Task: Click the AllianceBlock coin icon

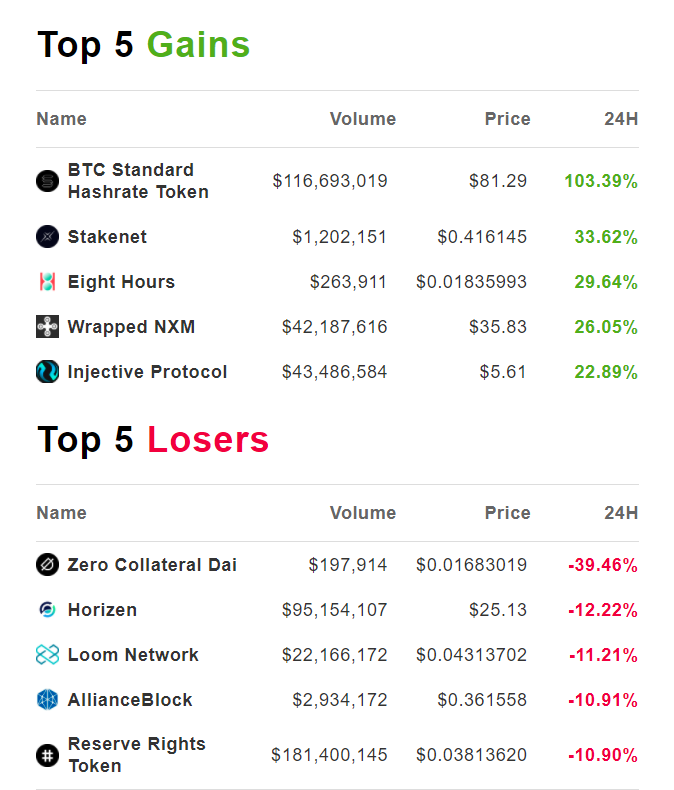Action: click(47, 700)
